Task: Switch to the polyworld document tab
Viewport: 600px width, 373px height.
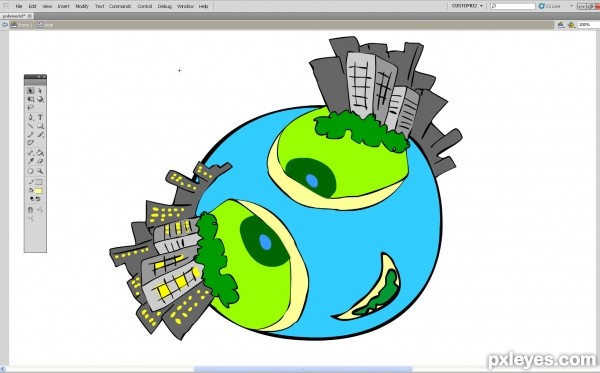Action: click(14, 16)
